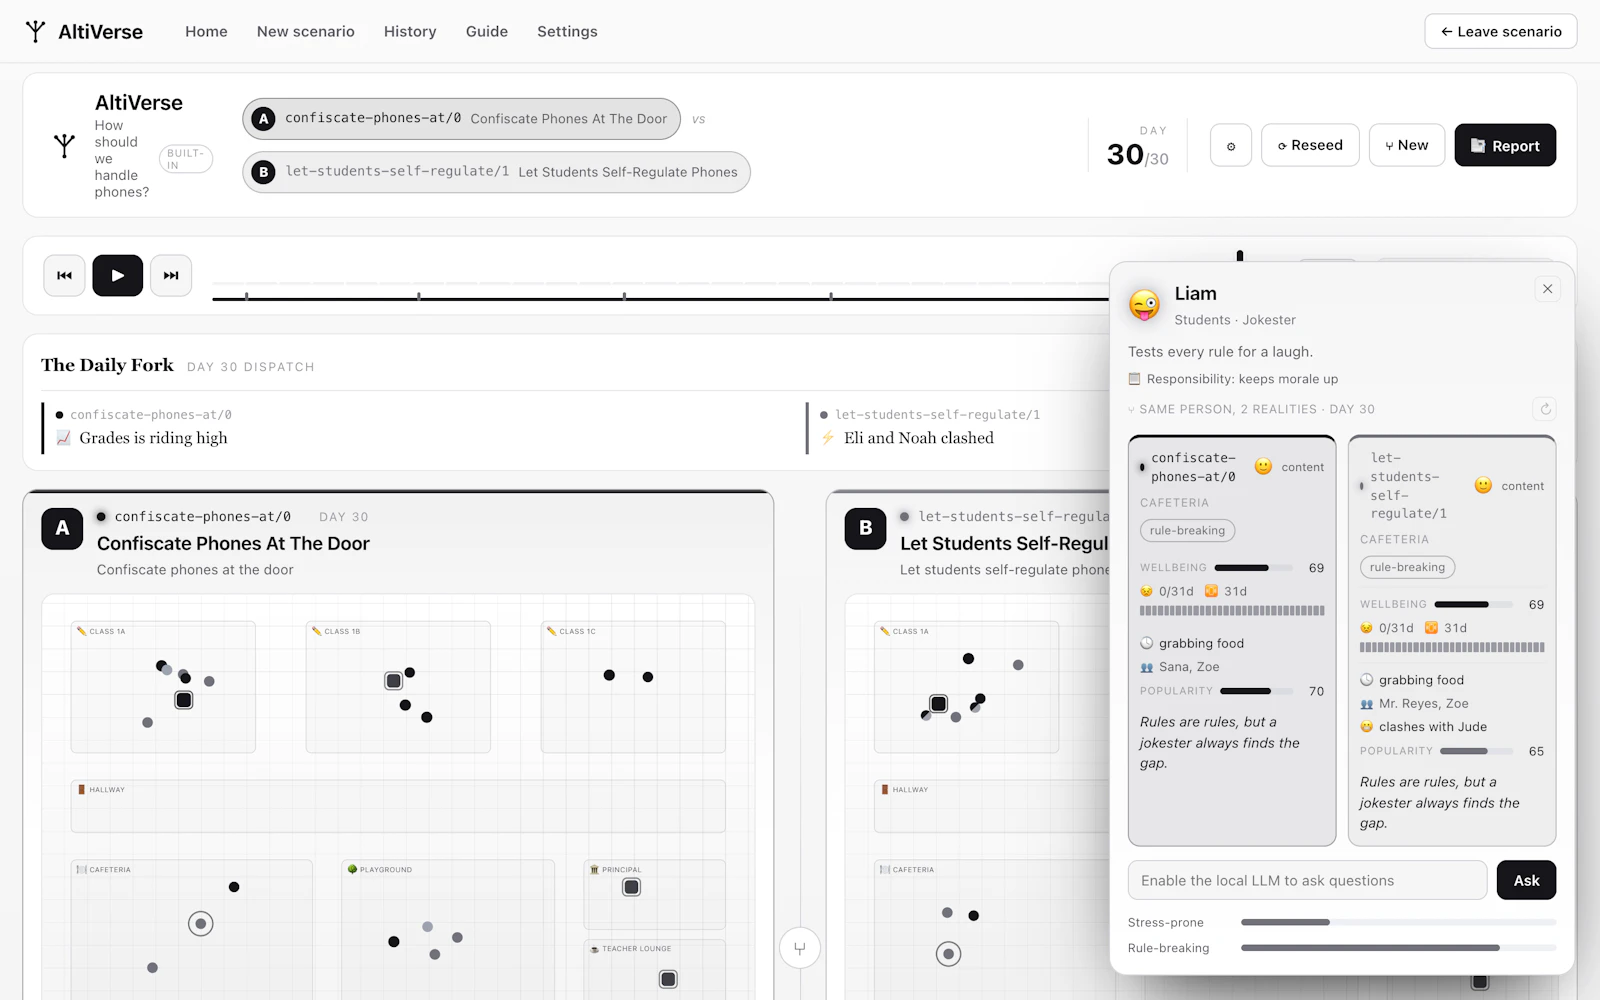Click the BUILT-IN badge
This screenshot has height=1000, width=1600.
pos(186,159)
